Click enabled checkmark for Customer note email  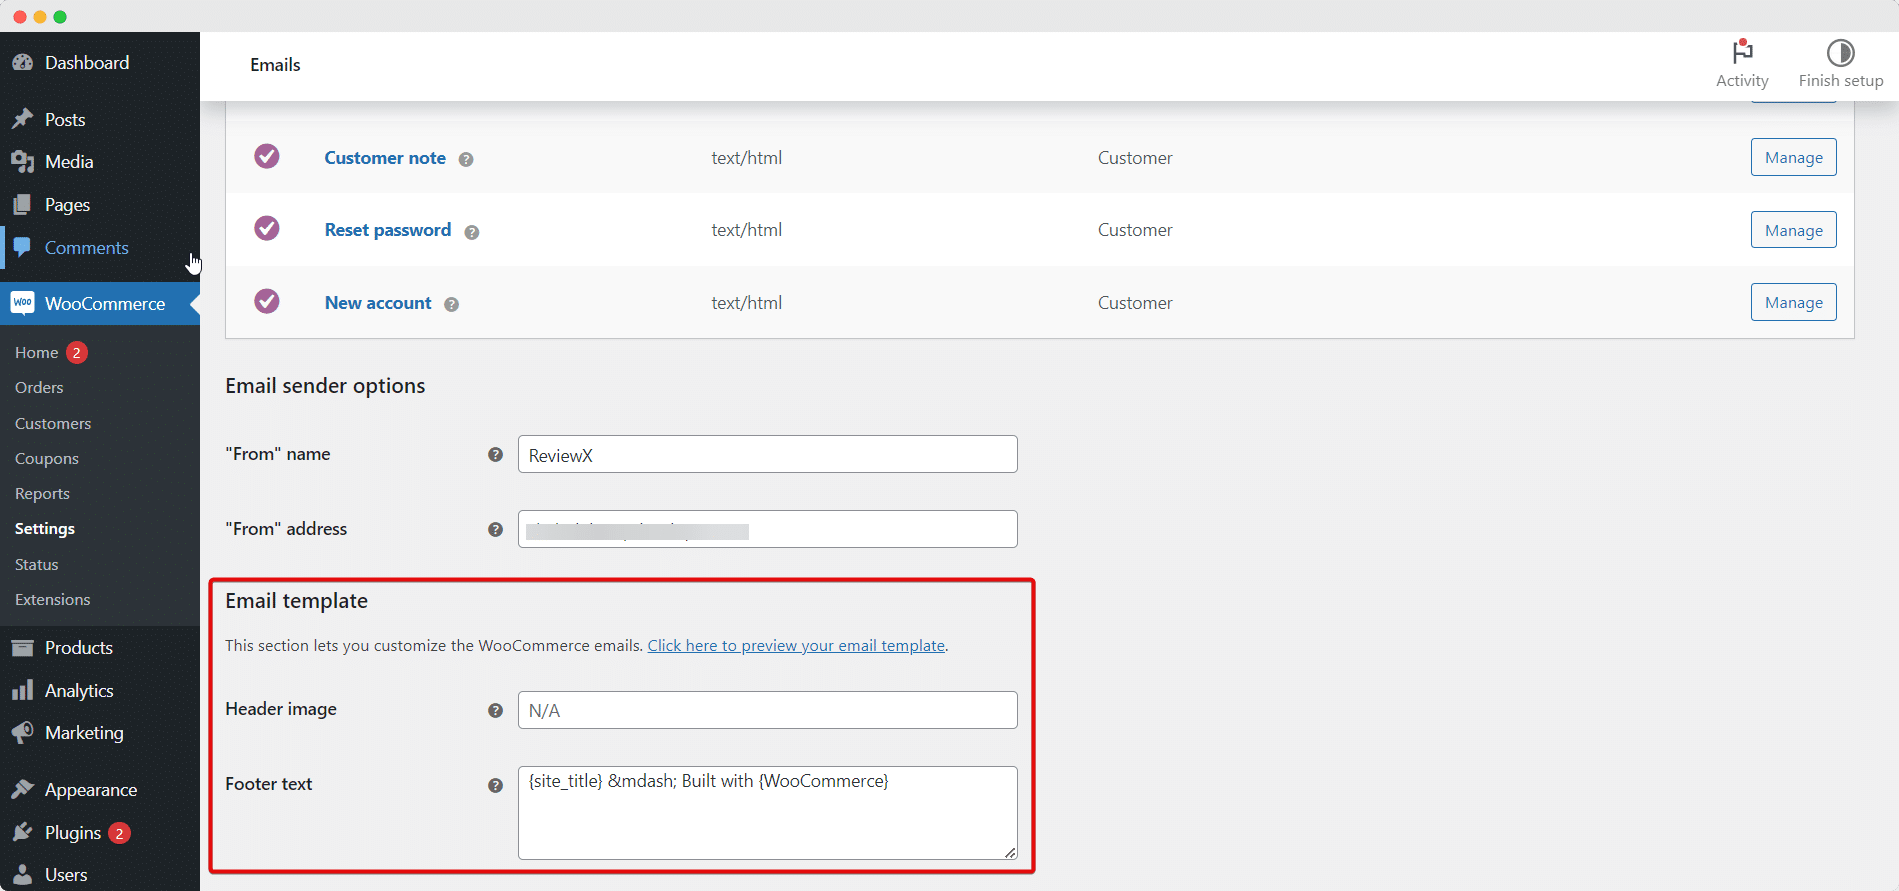(267, 156)
